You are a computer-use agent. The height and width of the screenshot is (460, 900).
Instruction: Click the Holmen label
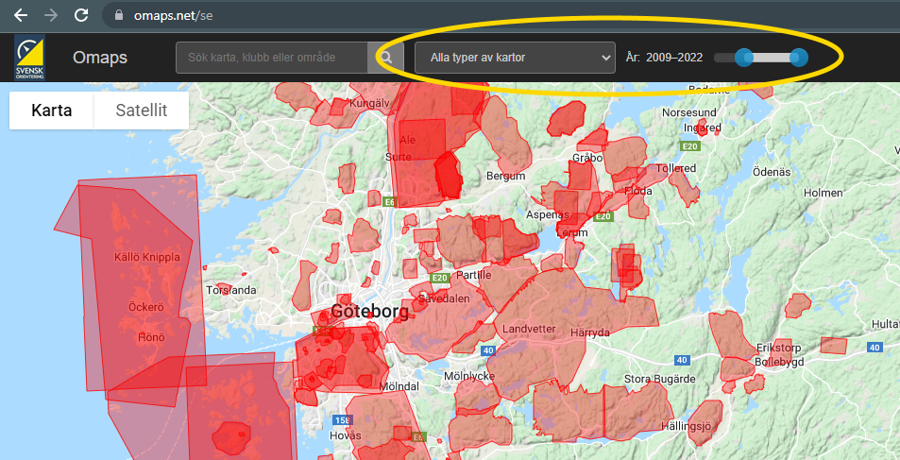click(824, 193)
